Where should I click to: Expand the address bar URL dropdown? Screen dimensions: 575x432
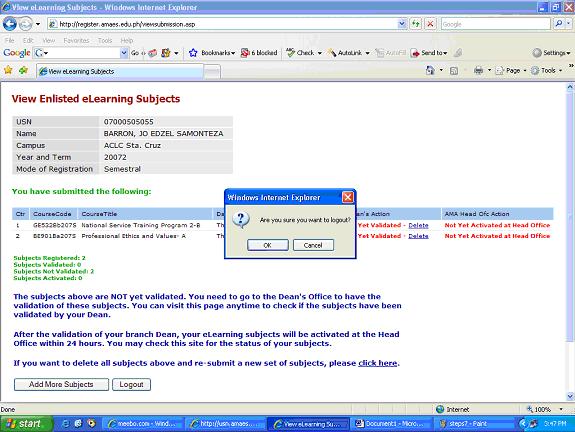coord(402,24)
